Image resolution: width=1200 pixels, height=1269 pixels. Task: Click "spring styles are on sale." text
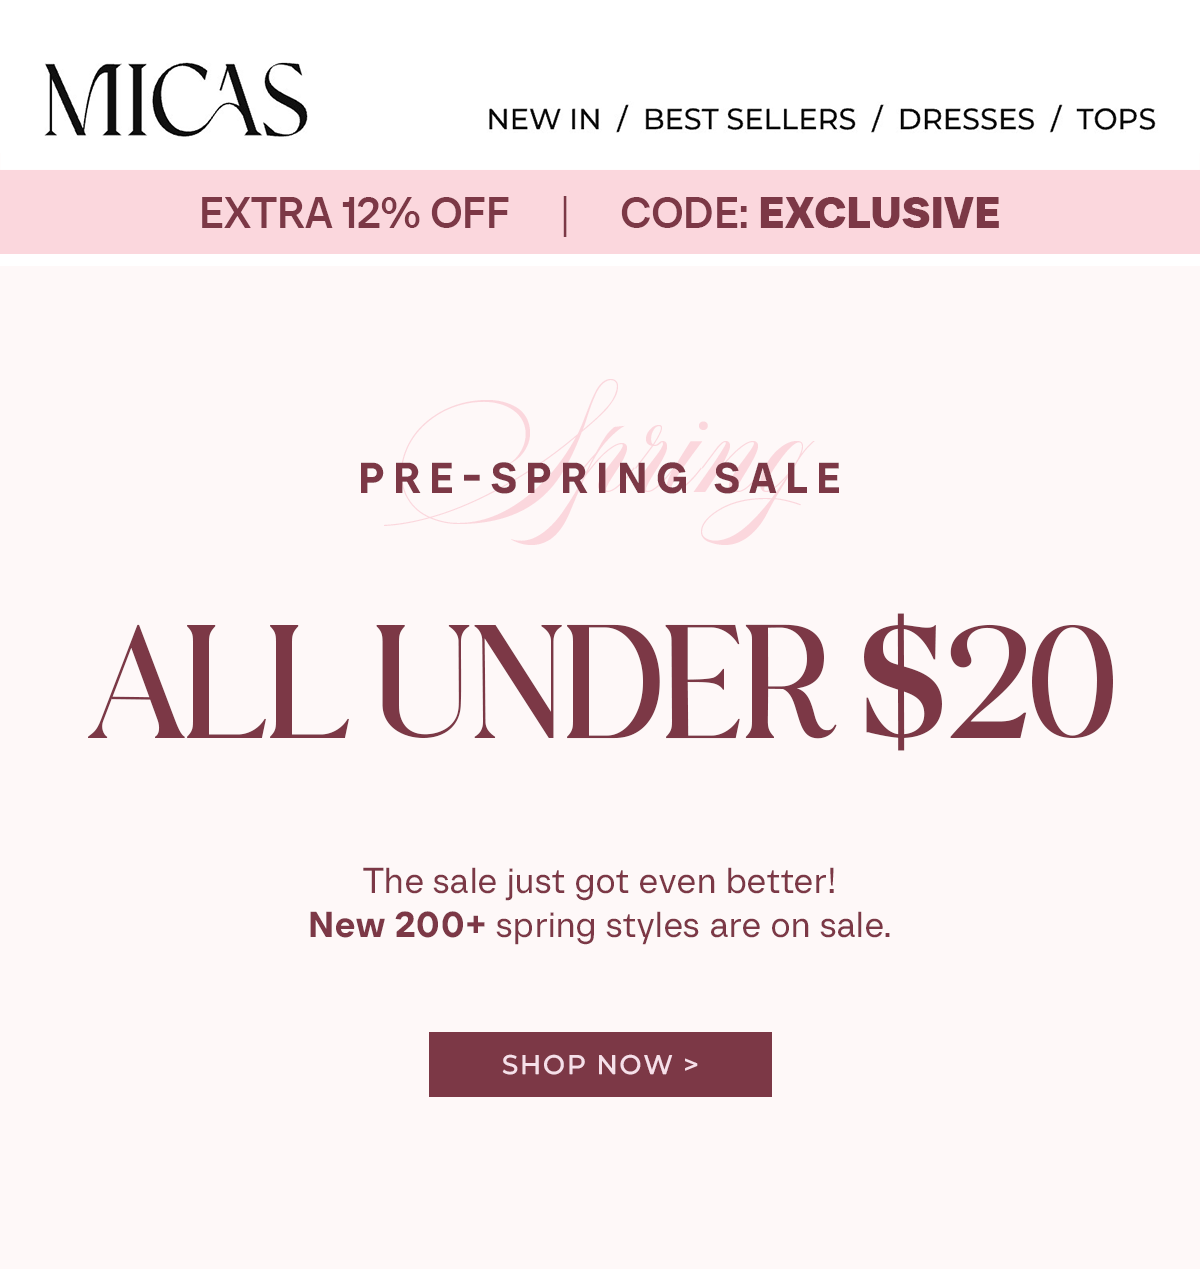tap(693, 926)
